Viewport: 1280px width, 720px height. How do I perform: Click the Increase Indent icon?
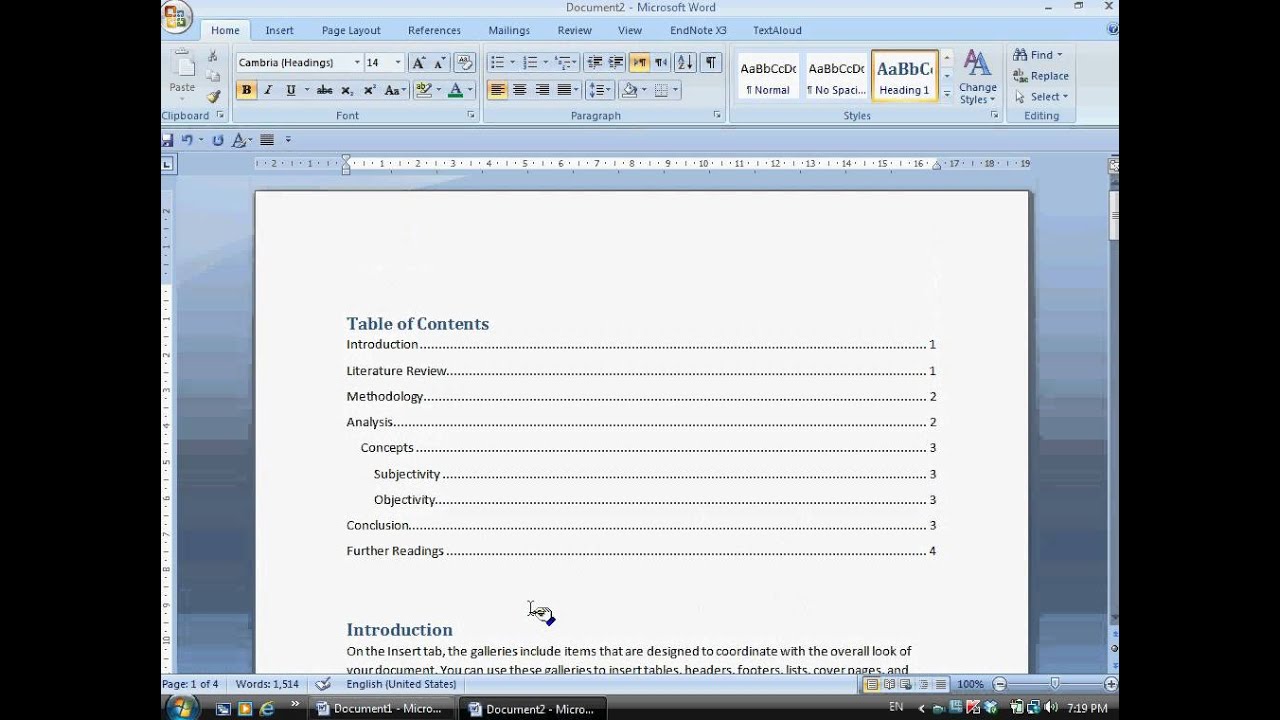pyautogui.click(x=616, y=62)
